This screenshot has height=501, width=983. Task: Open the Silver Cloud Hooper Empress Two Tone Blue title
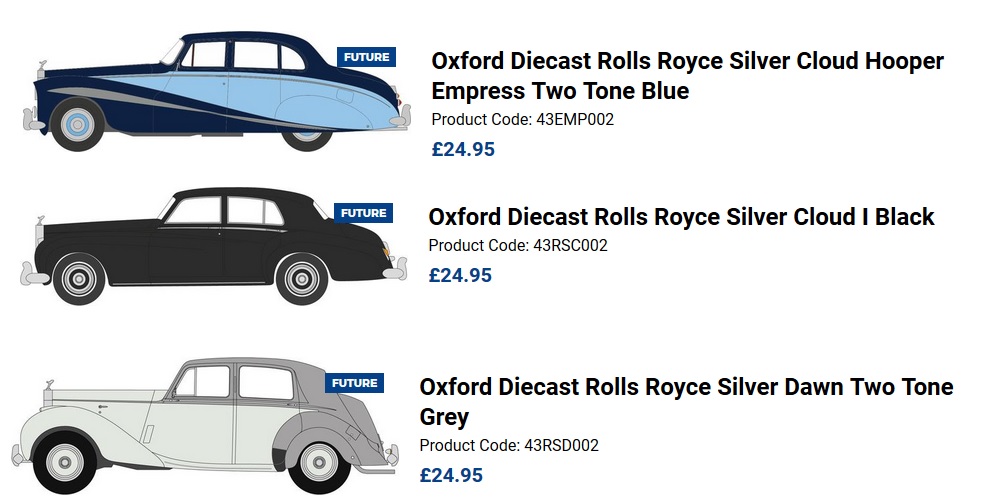click(x=687, y=76)
